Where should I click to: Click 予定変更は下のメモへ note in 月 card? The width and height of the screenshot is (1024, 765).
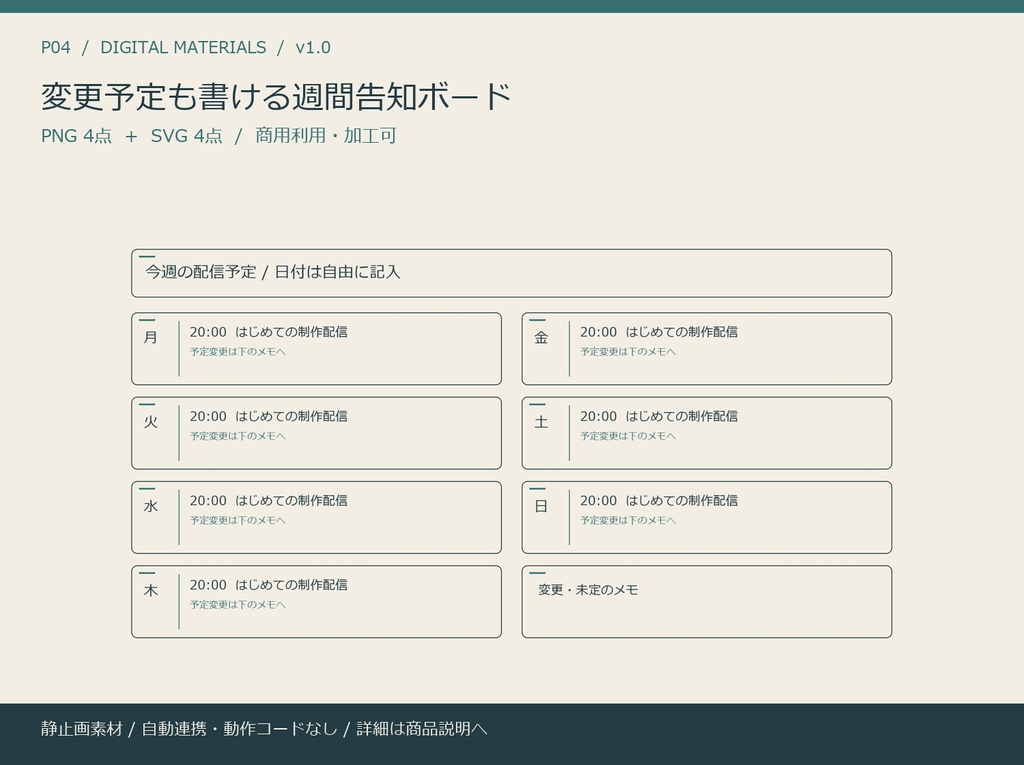238,351
